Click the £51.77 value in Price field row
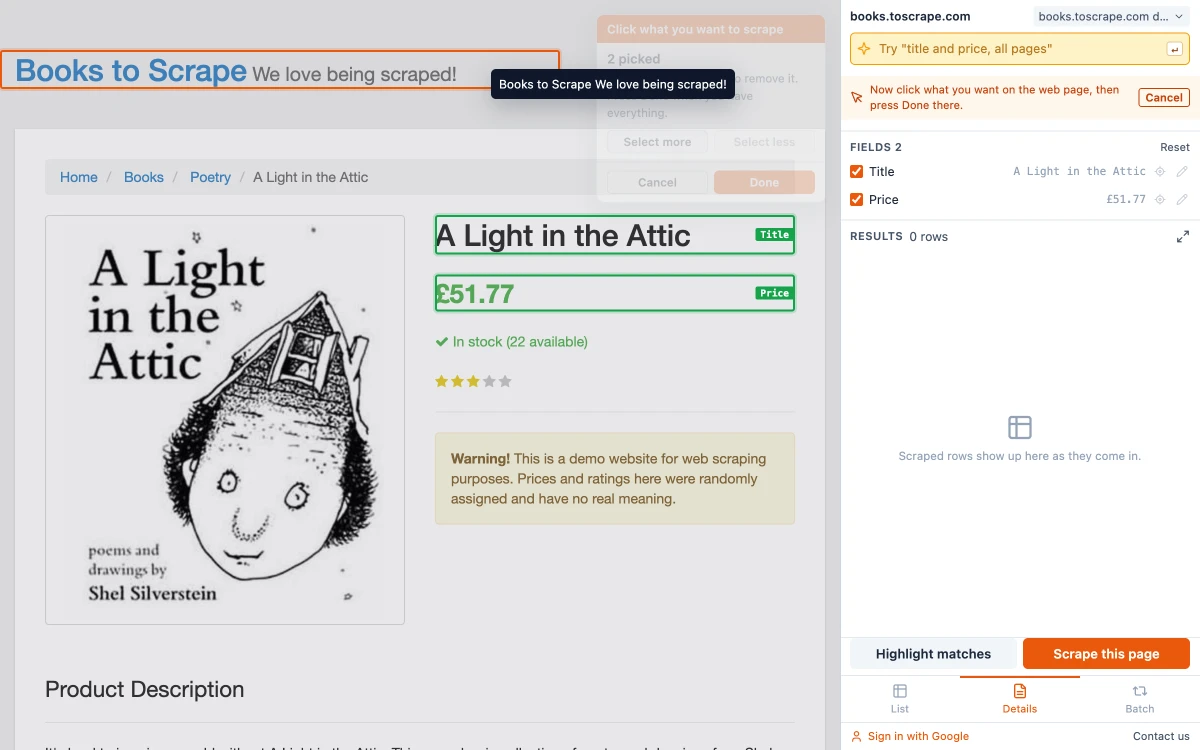Screen dimensions: 1200x750 (x=1126, y=200)
